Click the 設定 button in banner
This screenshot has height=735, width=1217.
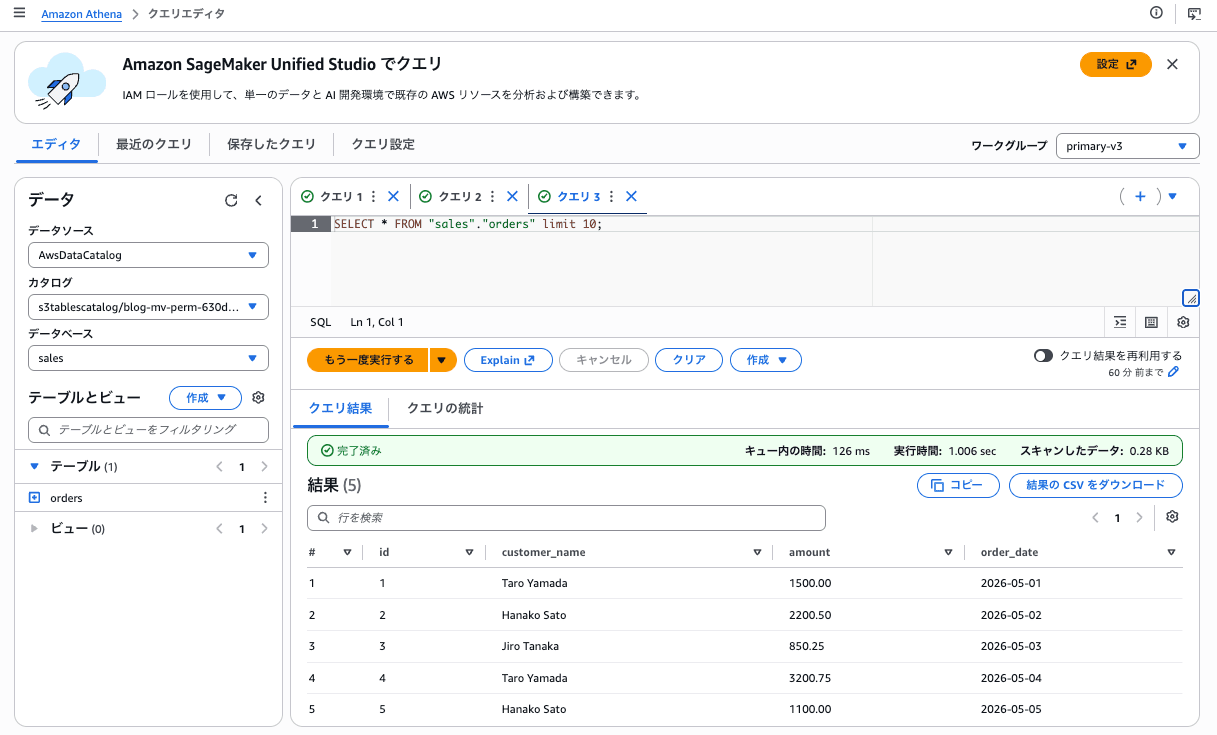1116,64
